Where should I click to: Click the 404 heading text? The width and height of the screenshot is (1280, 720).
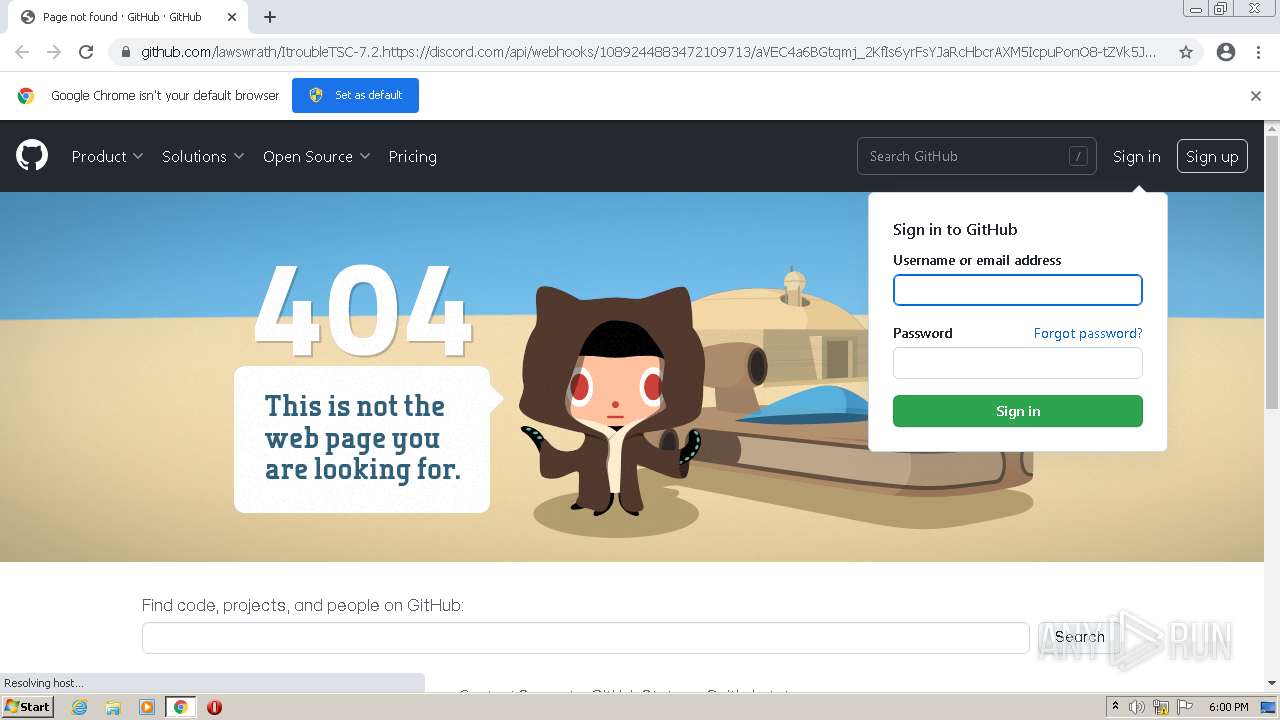[361, 311]
